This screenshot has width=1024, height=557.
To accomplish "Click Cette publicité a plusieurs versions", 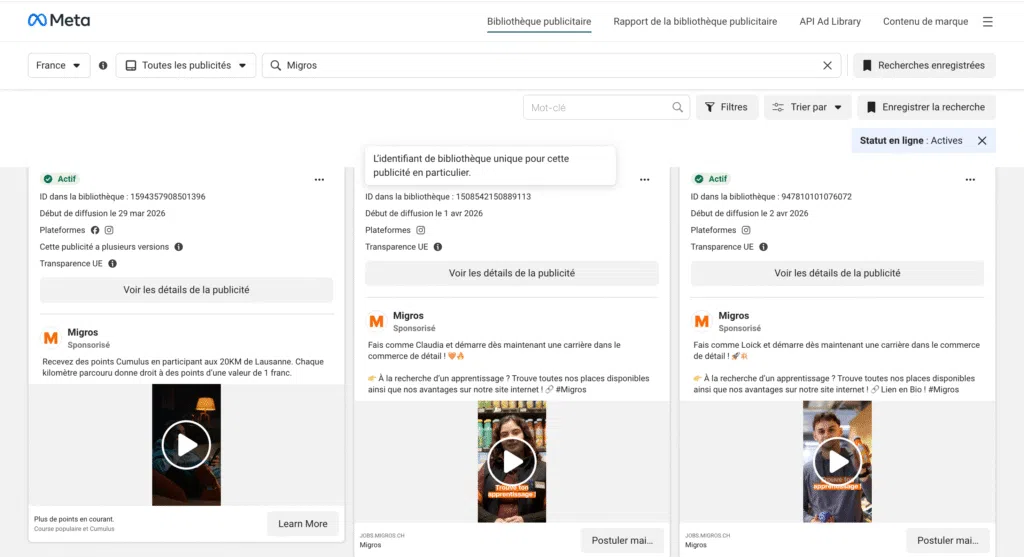I will tap(104, 247).
